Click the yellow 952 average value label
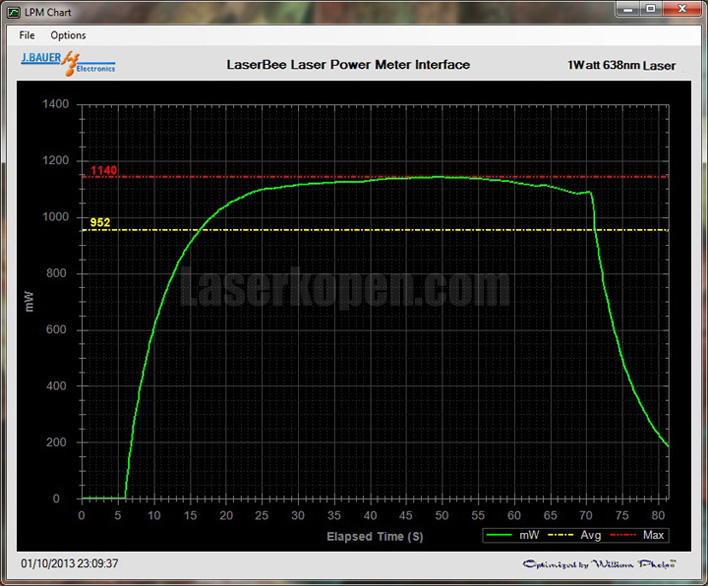 pyautogui.click(x=101, y=223)
